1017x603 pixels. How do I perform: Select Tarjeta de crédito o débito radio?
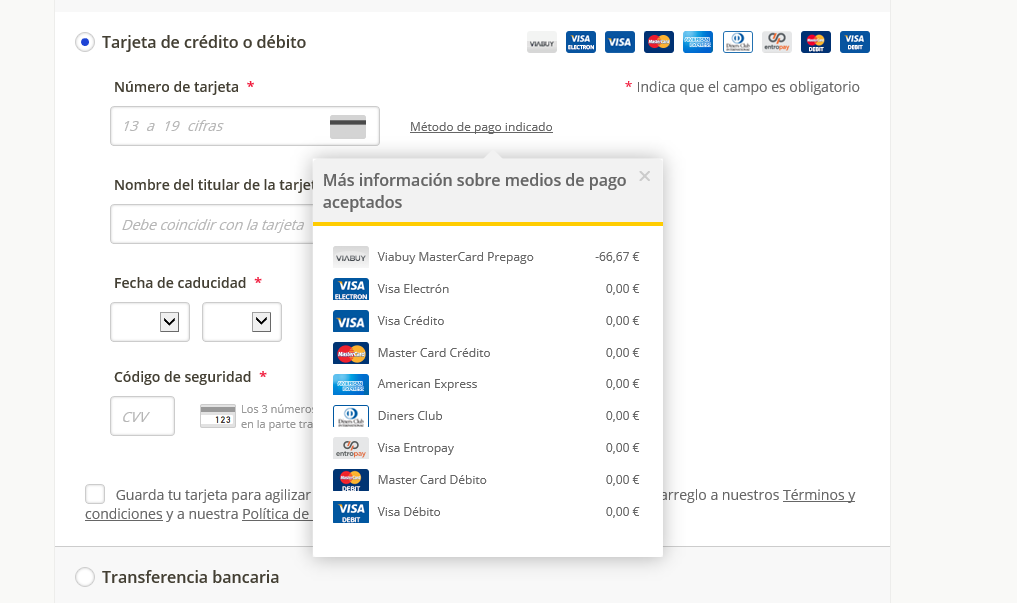(85, 42)
